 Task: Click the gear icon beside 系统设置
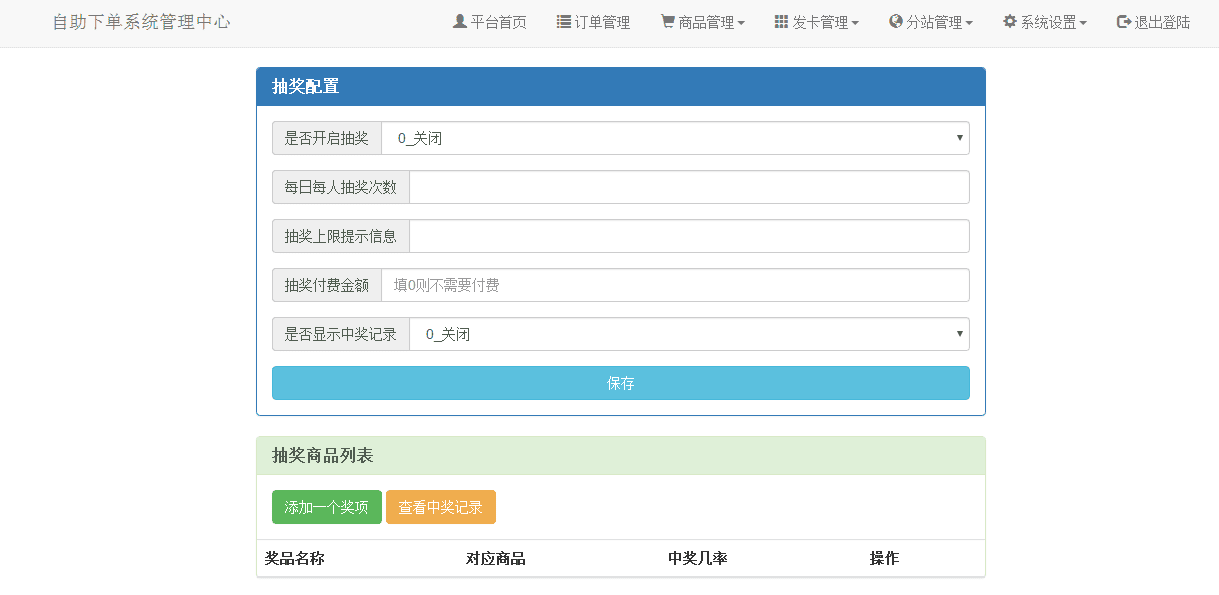pyautogui.click(x=1009, y=21)
